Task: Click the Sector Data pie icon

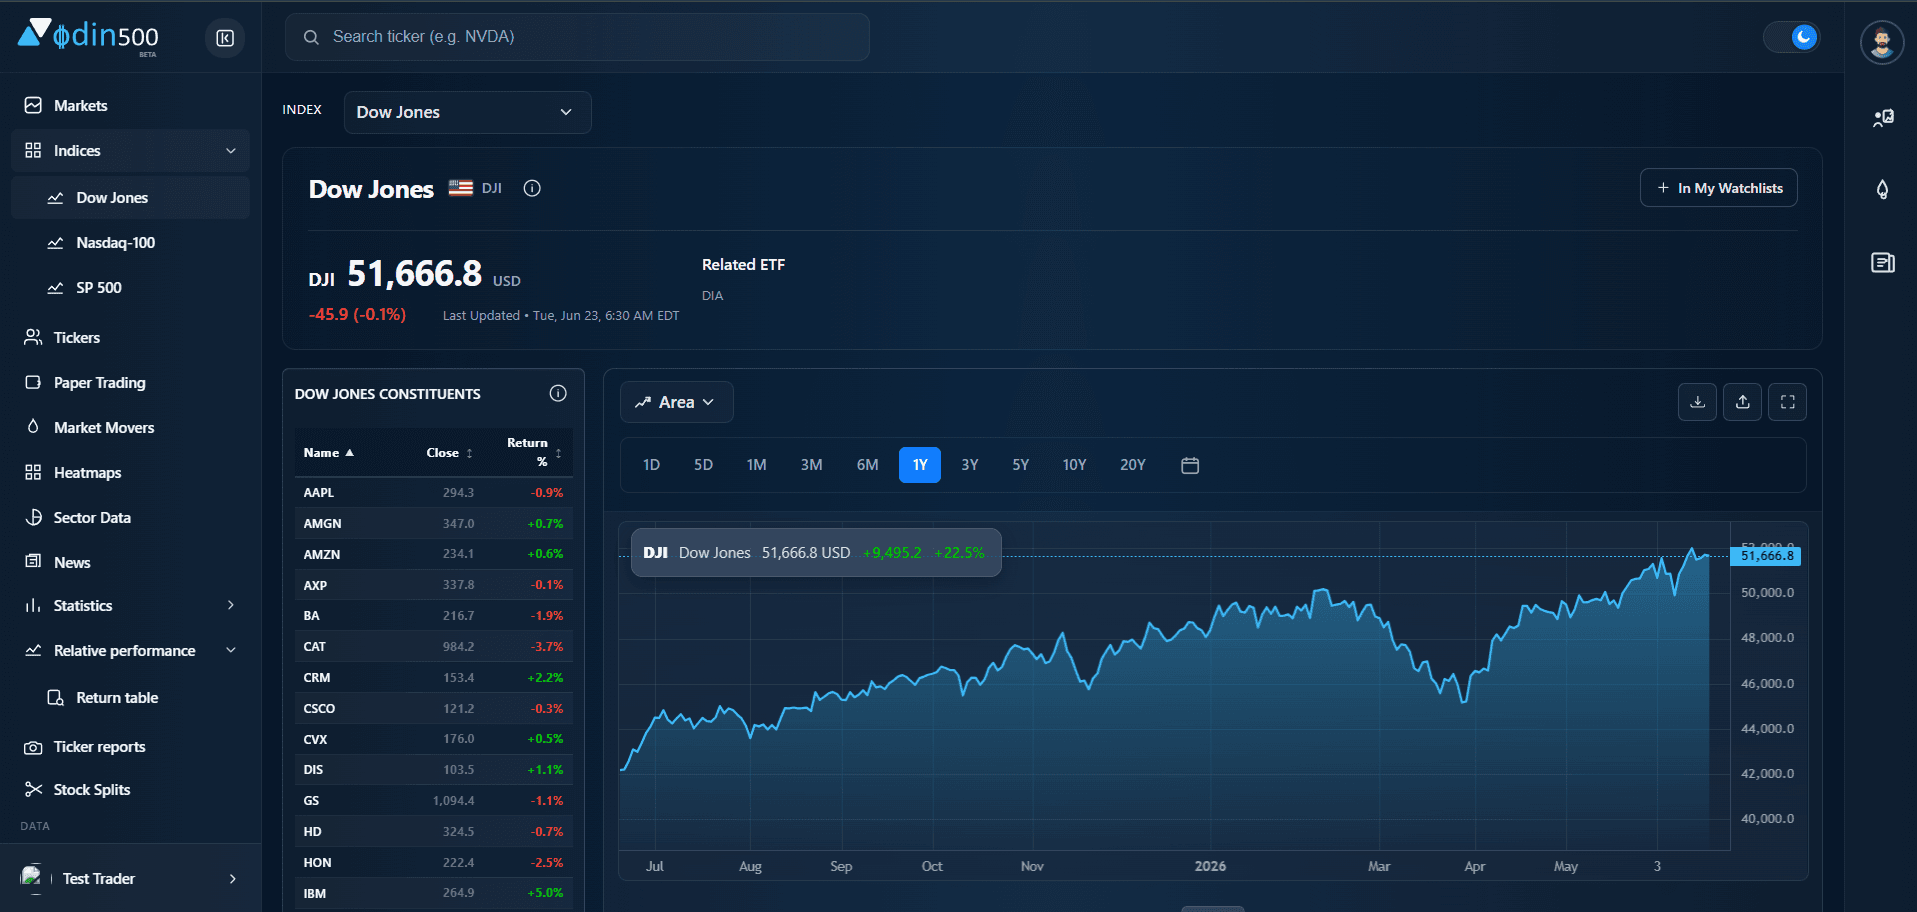Action: click(33, 517)
